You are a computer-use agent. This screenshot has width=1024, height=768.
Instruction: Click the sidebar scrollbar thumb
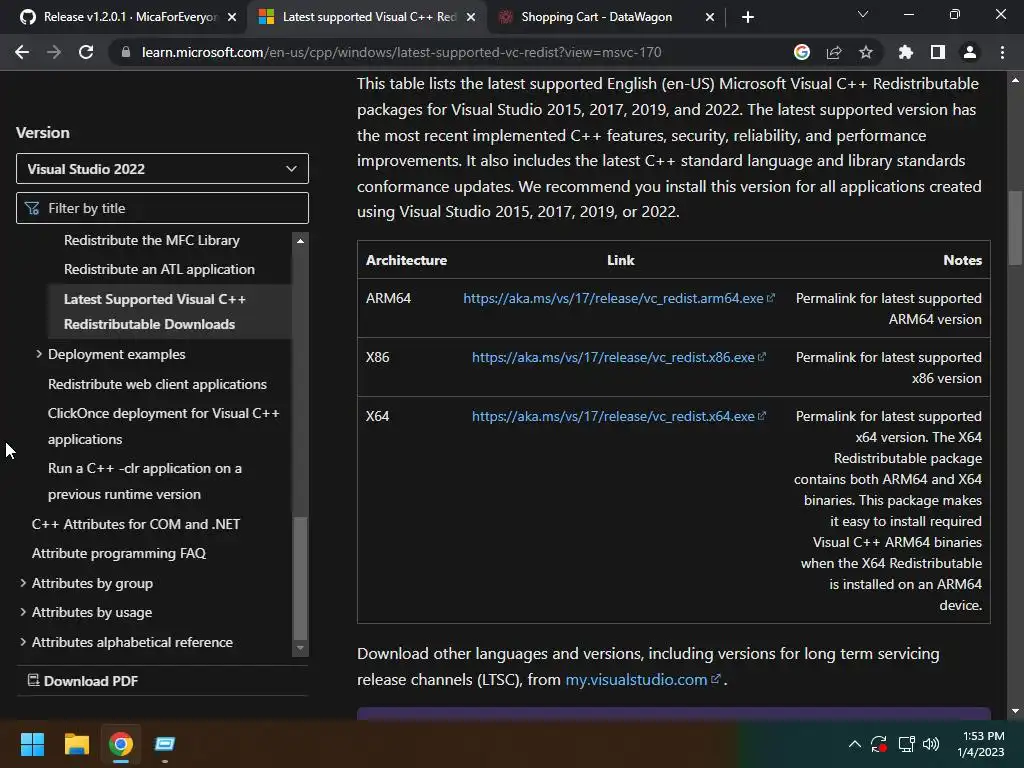tap(300, 578)
